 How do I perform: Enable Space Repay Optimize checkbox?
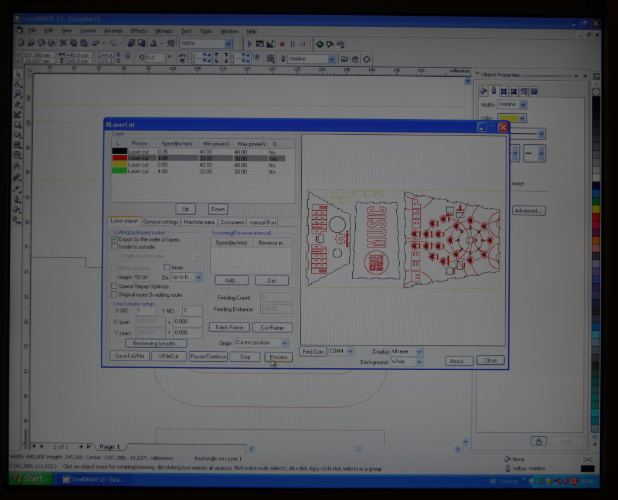click(114, 286)
